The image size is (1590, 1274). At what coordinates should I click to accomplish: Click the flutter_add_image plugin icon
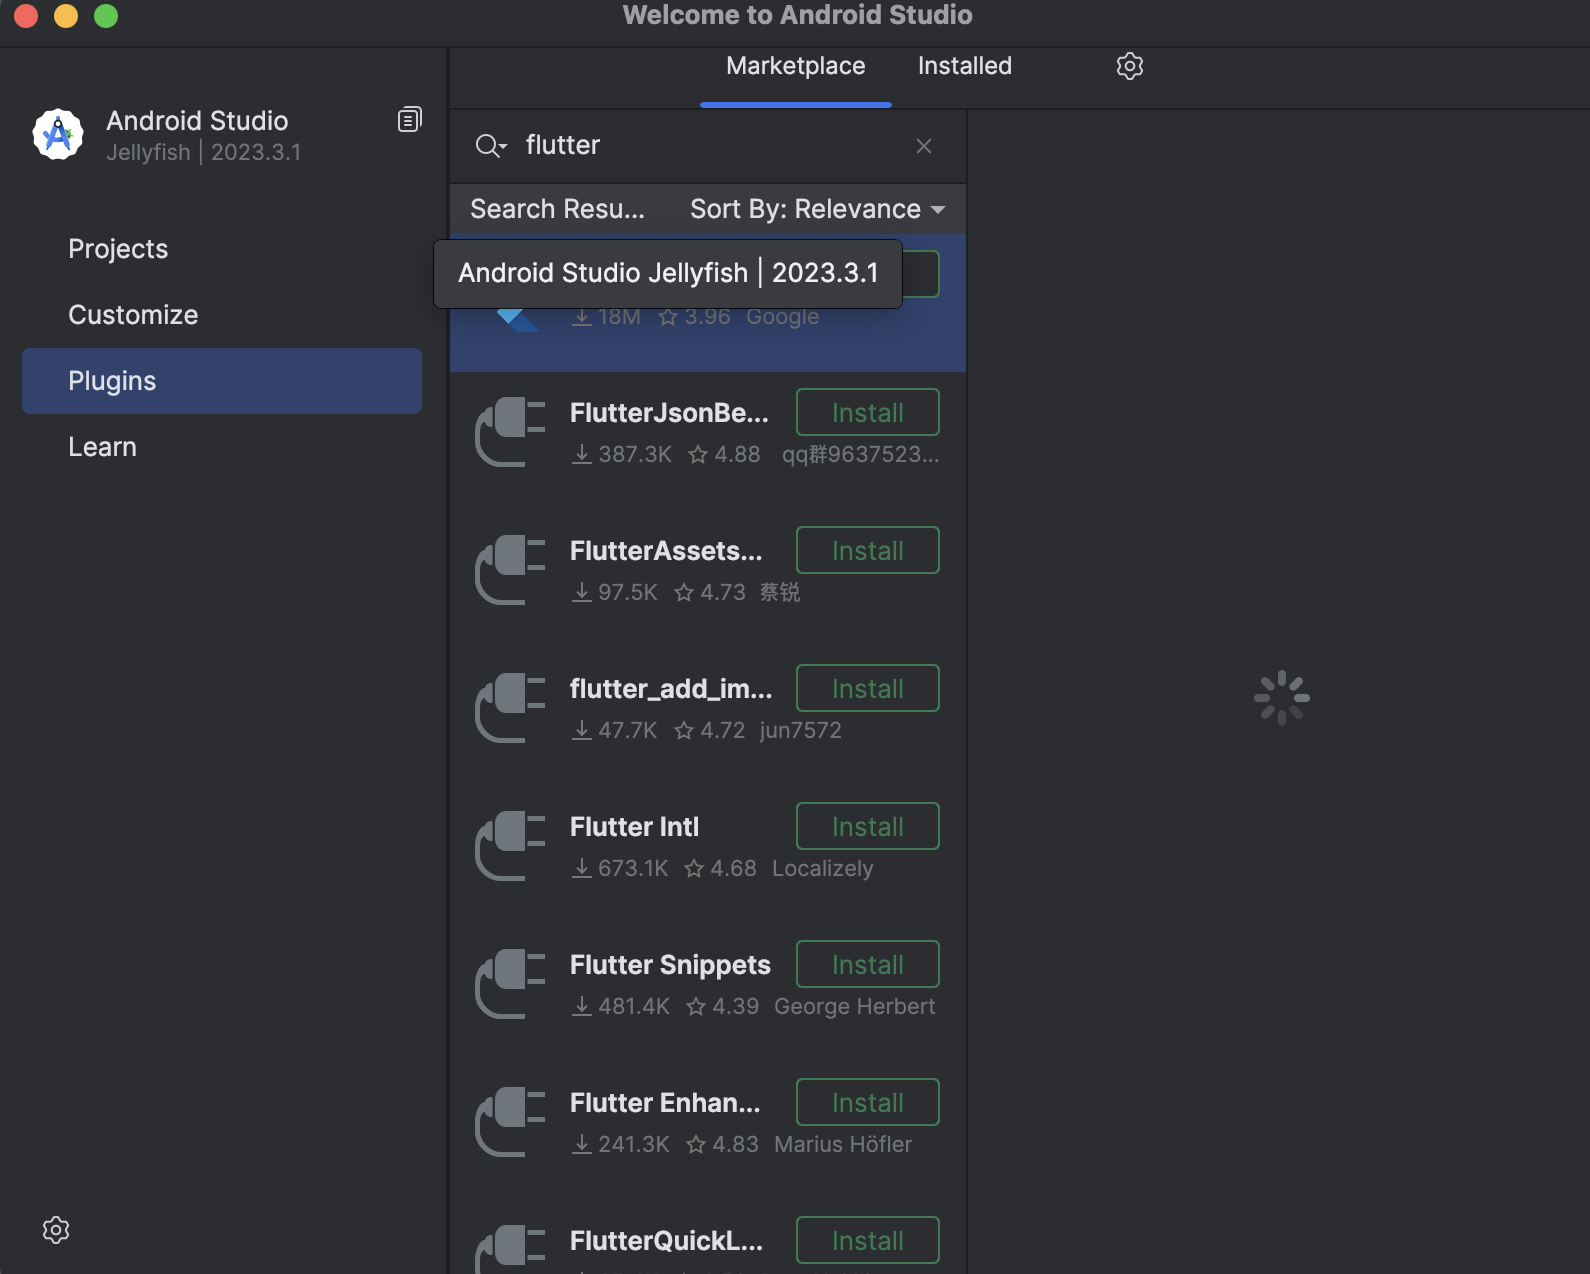[x=510, y=708]
